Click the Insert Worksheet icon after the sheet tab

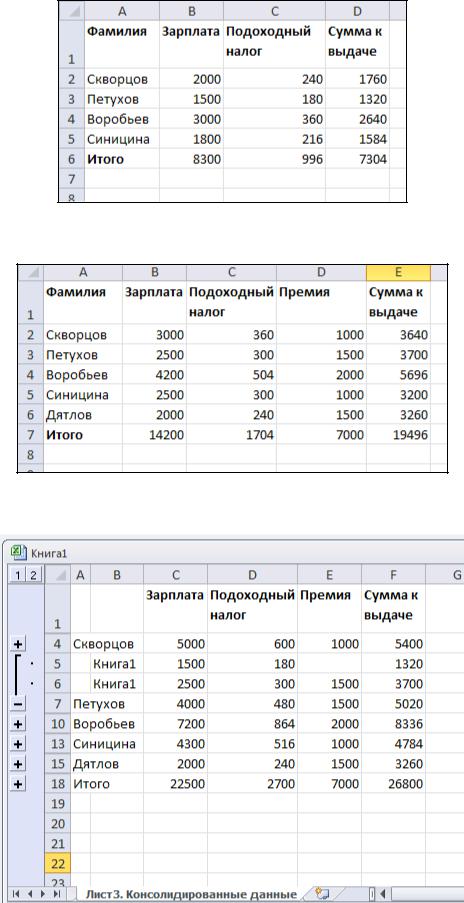coord(320,894)
